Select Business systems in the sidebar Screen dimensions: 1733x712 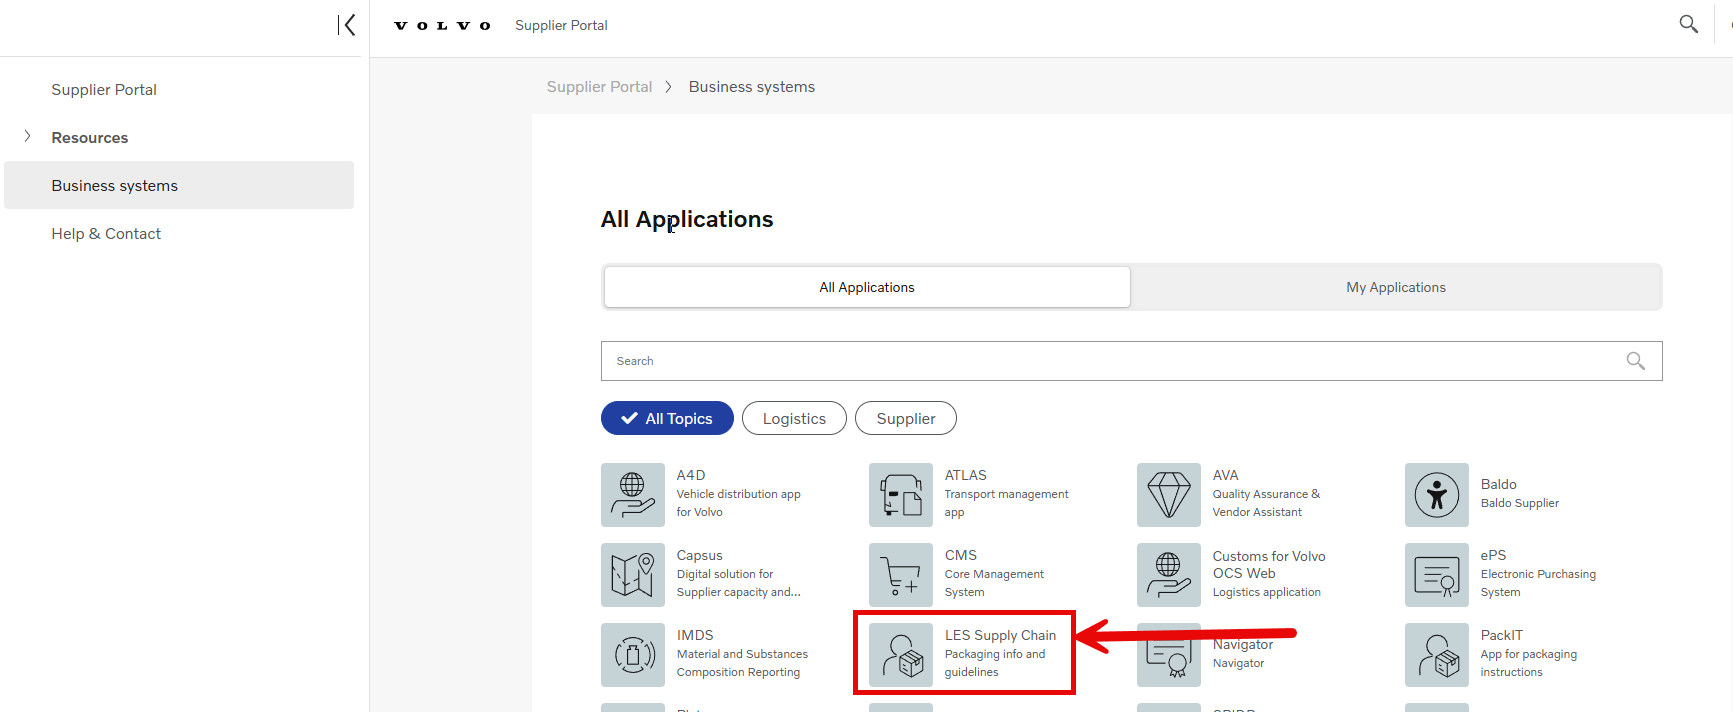(179, 185)
